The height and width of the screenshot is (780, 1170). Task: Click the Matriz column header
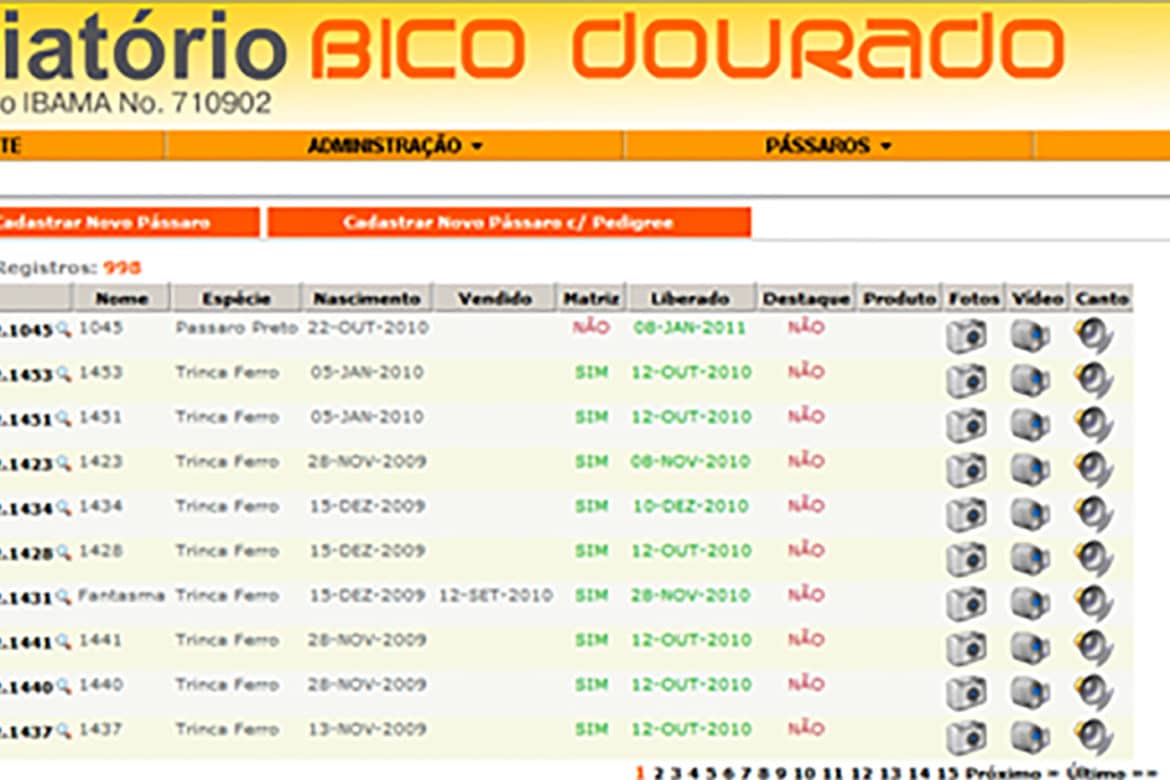(x=591, y=299)
